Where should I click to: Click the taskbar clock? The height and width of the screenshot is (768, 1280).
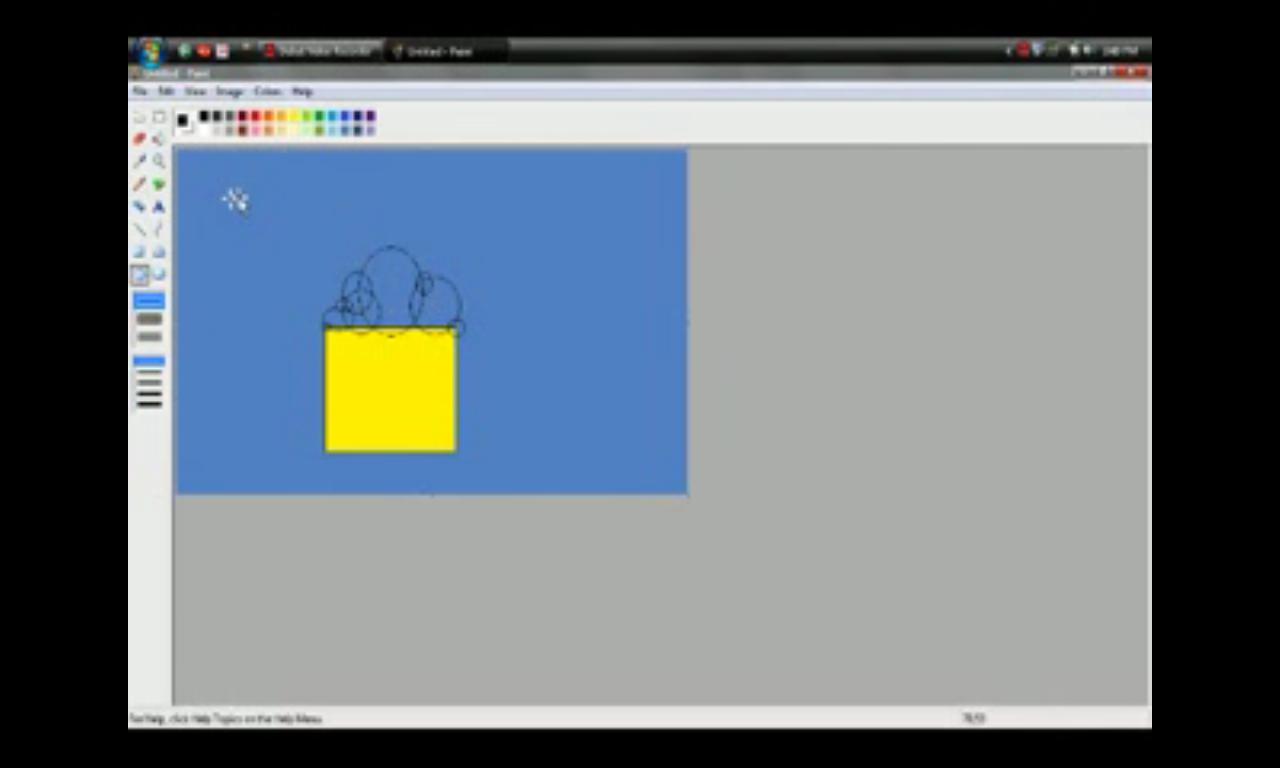[1120, 51]
